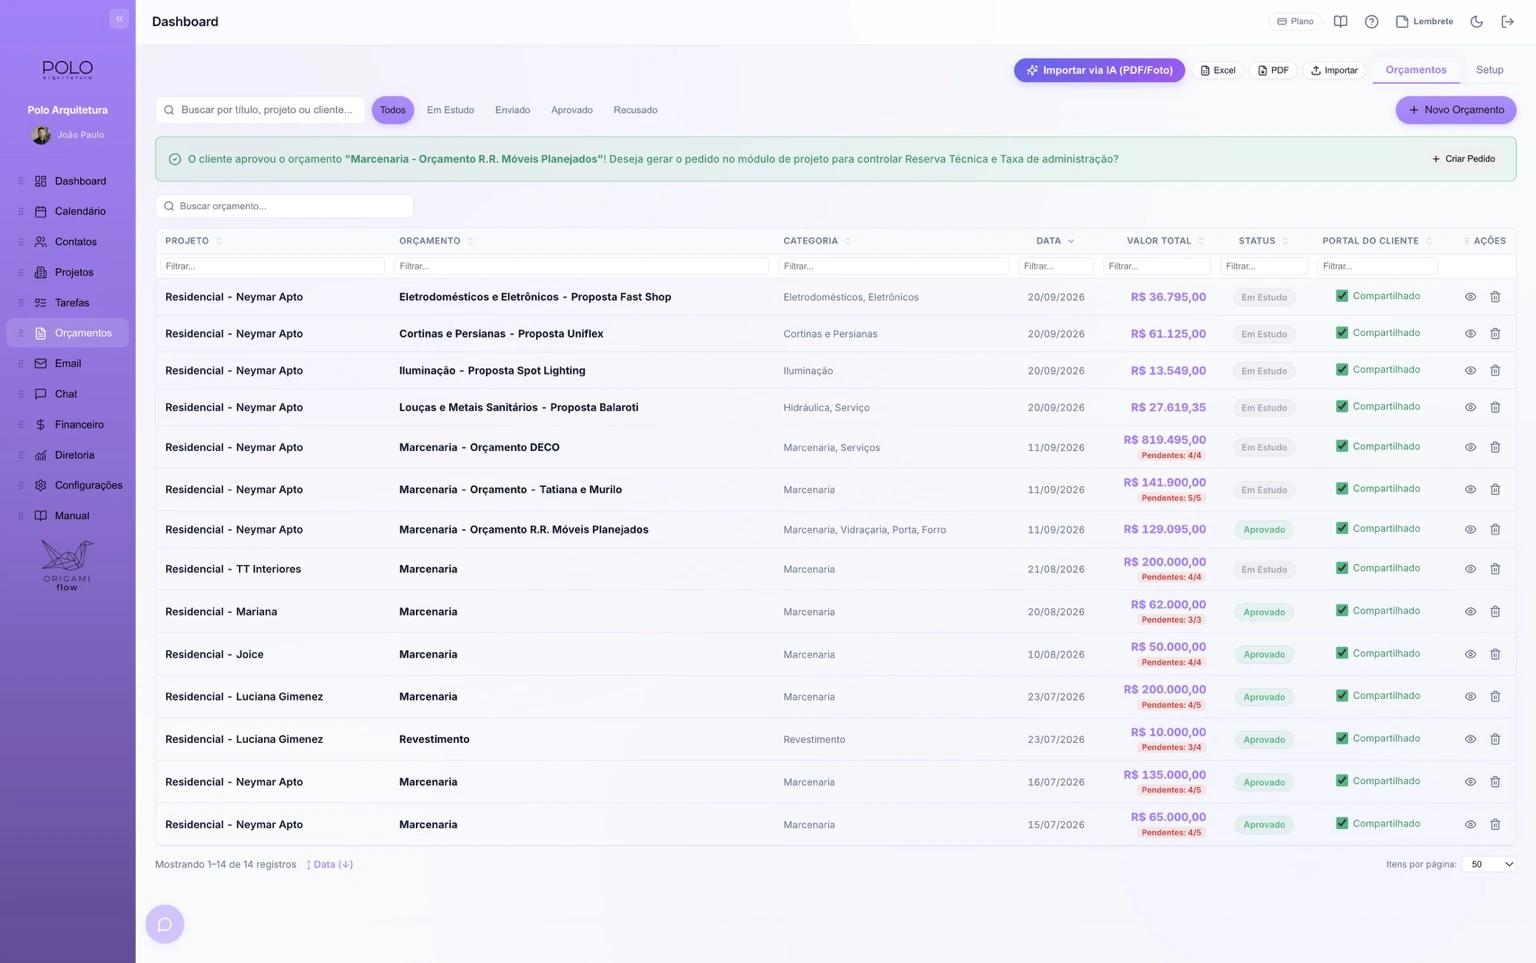
Task: Open the Calendário sidebar item
Action: click(x=68, y=212)
